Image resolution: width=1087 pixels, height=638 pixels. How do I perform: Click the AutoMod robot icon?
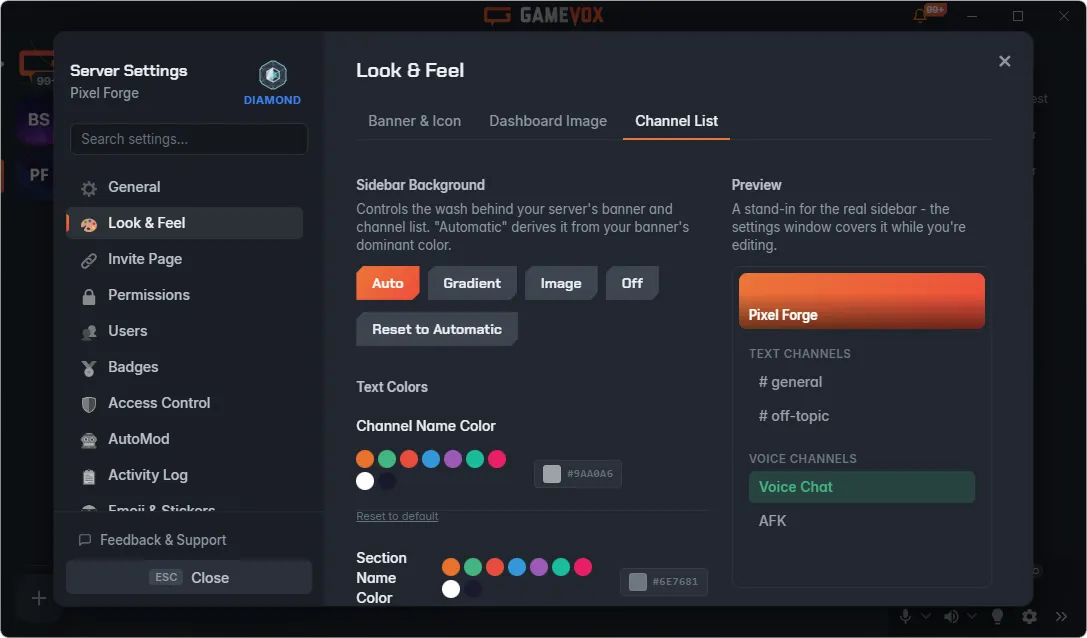click(x=89, y=440)
